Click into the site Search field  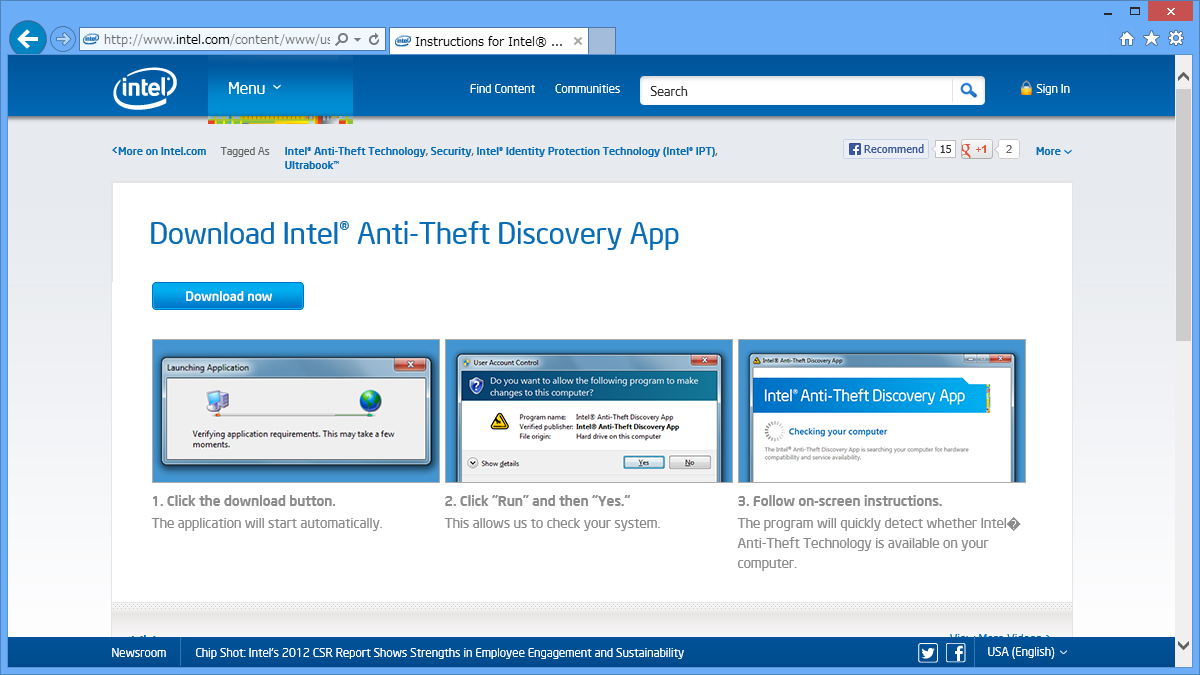pyautogui.click(x=795, y=90)
